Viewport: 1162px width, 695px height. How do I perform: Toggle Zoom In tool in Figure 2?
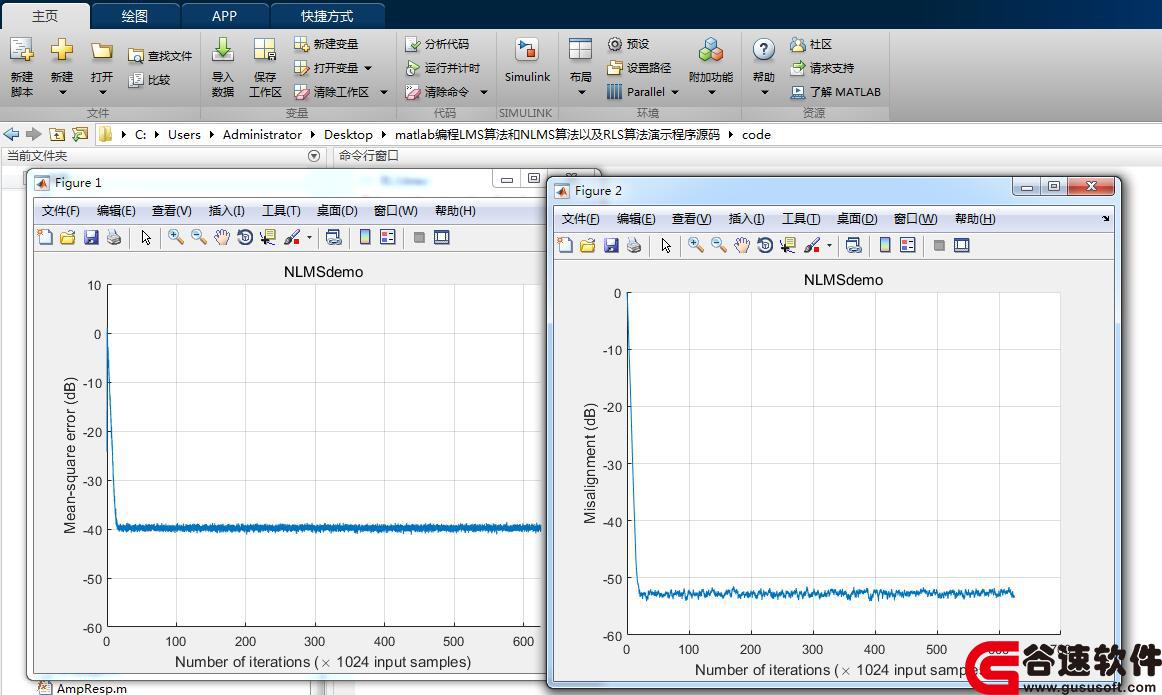pos(696,245)
